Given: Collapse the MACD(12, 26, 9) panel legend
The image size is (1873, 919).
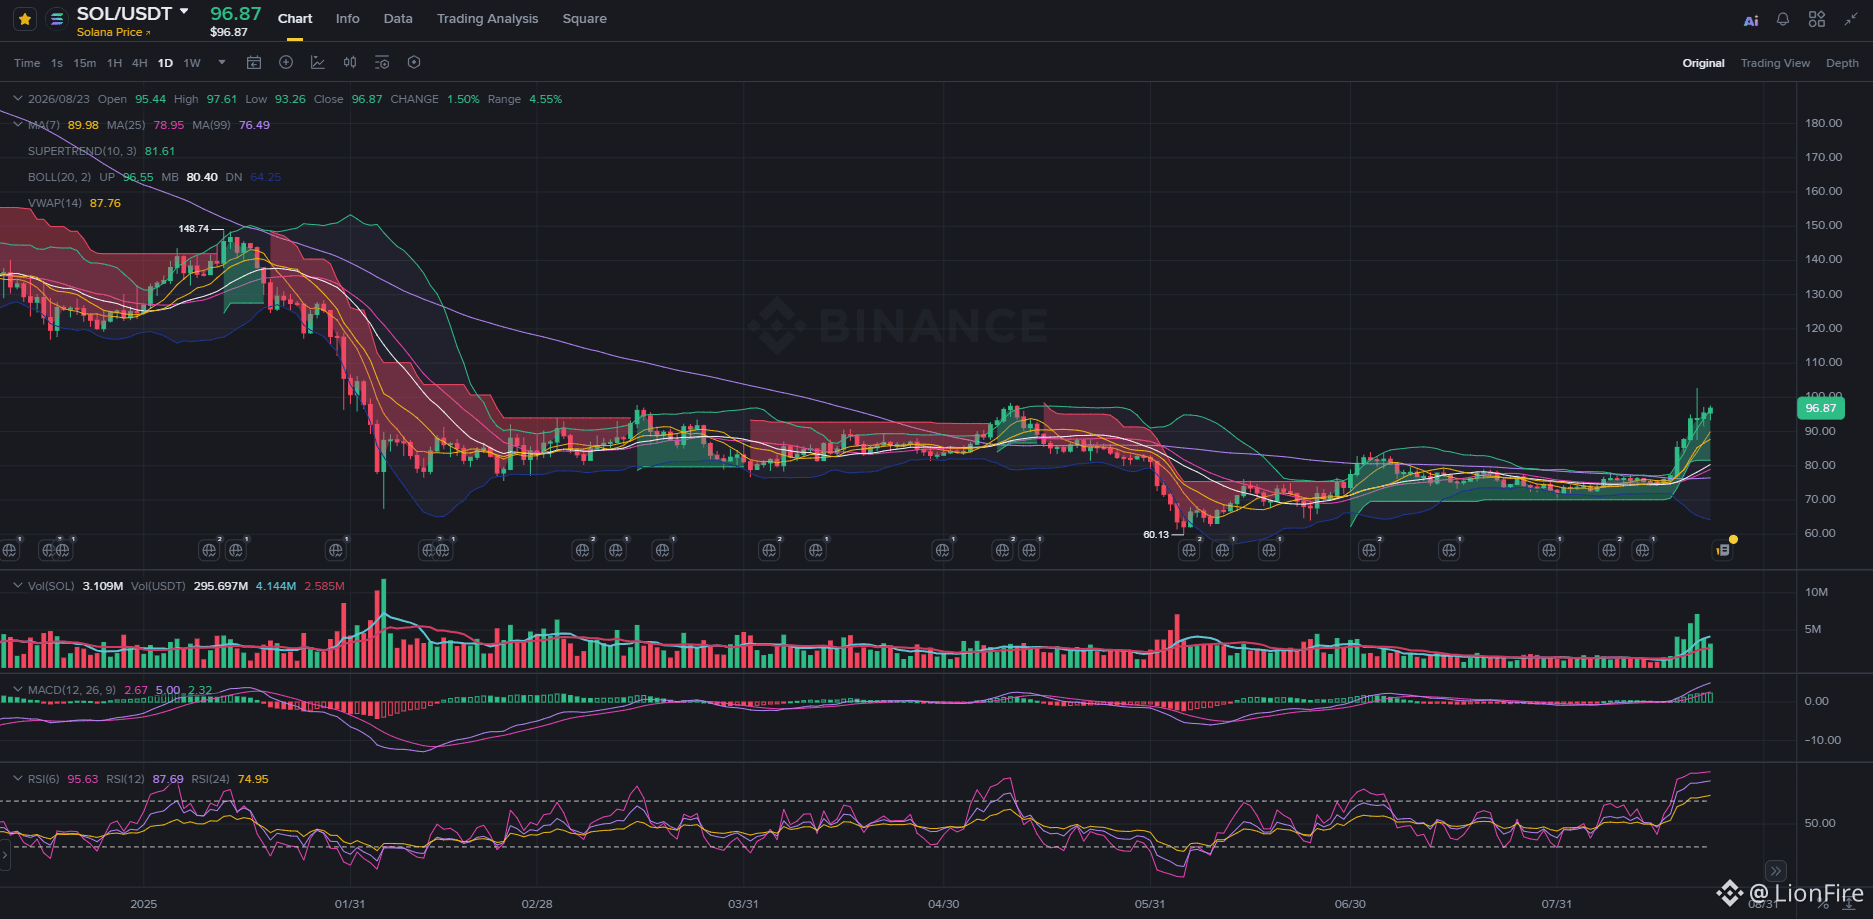Looking at the screenshot, I should pos(17,689).
